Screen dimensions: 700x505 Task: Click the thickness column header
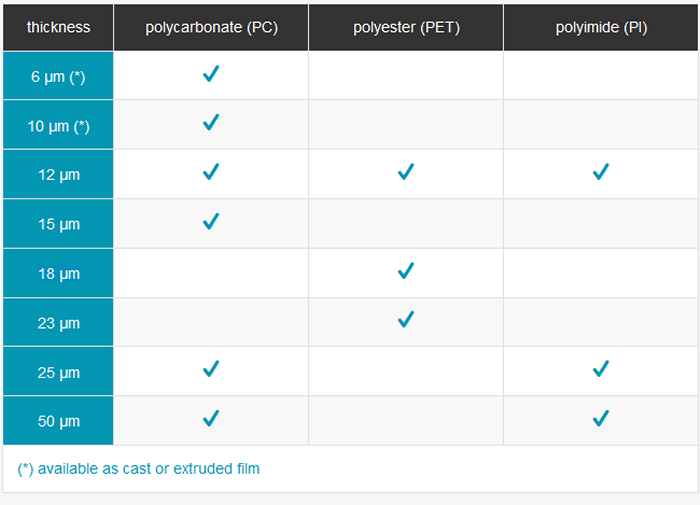point(58,27)
